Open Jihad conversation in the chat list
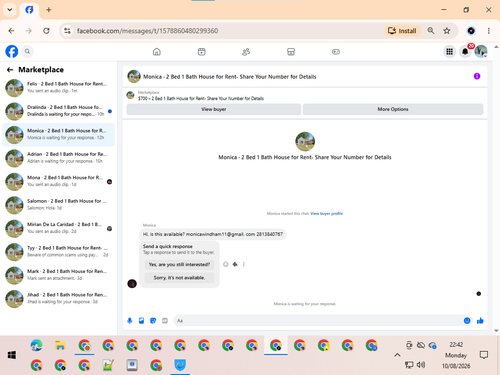 click(x=58, y=299)
